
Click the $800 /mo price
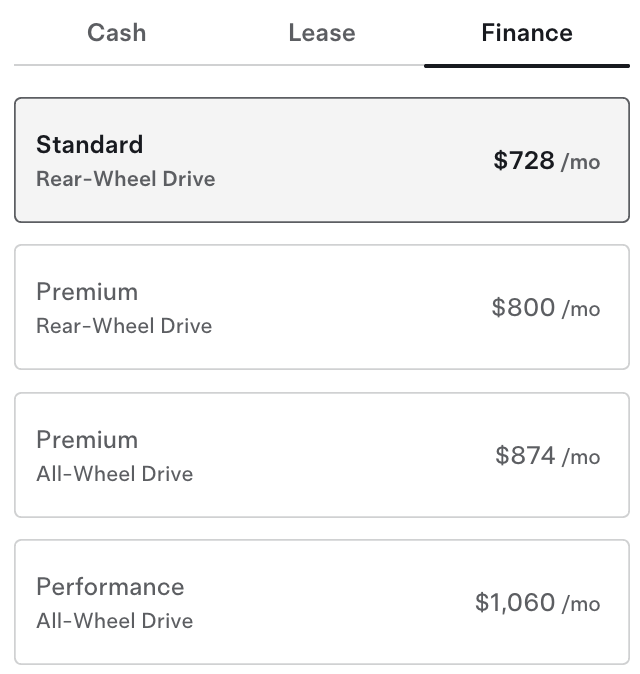[545, 308]
